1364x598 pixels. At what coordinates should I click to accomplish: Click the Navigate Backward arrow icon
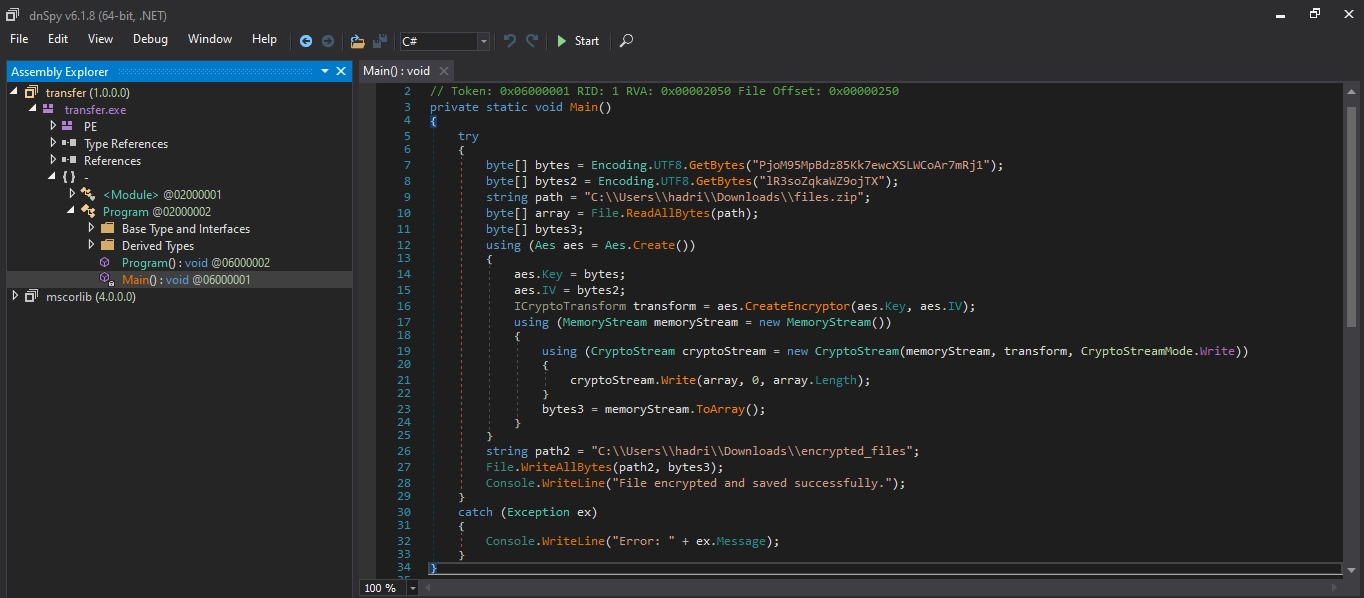[x=306, y=41]
